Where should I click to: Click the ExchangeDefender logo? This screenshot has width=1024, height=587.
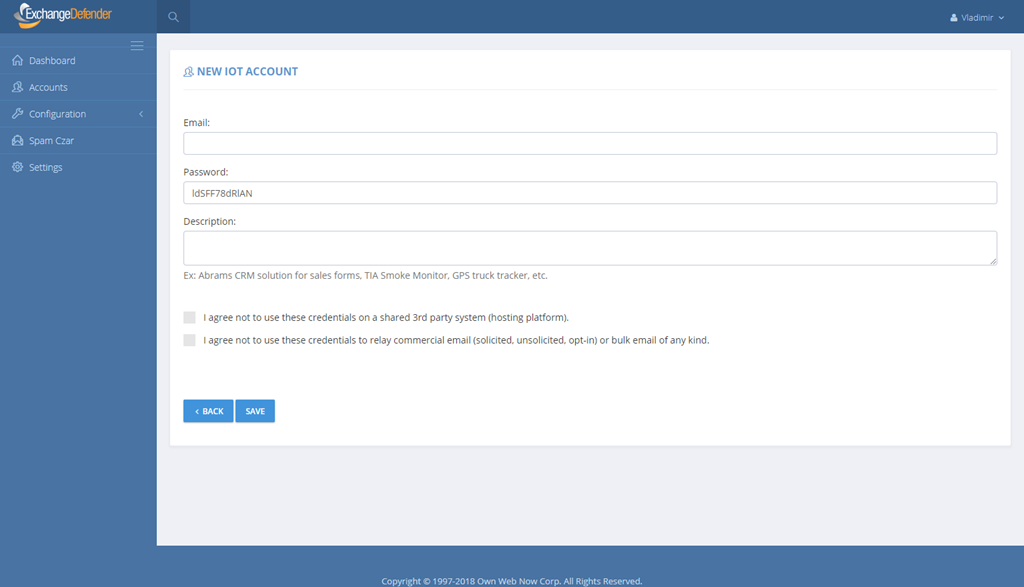pyautogui.click(x=63, y=15)
